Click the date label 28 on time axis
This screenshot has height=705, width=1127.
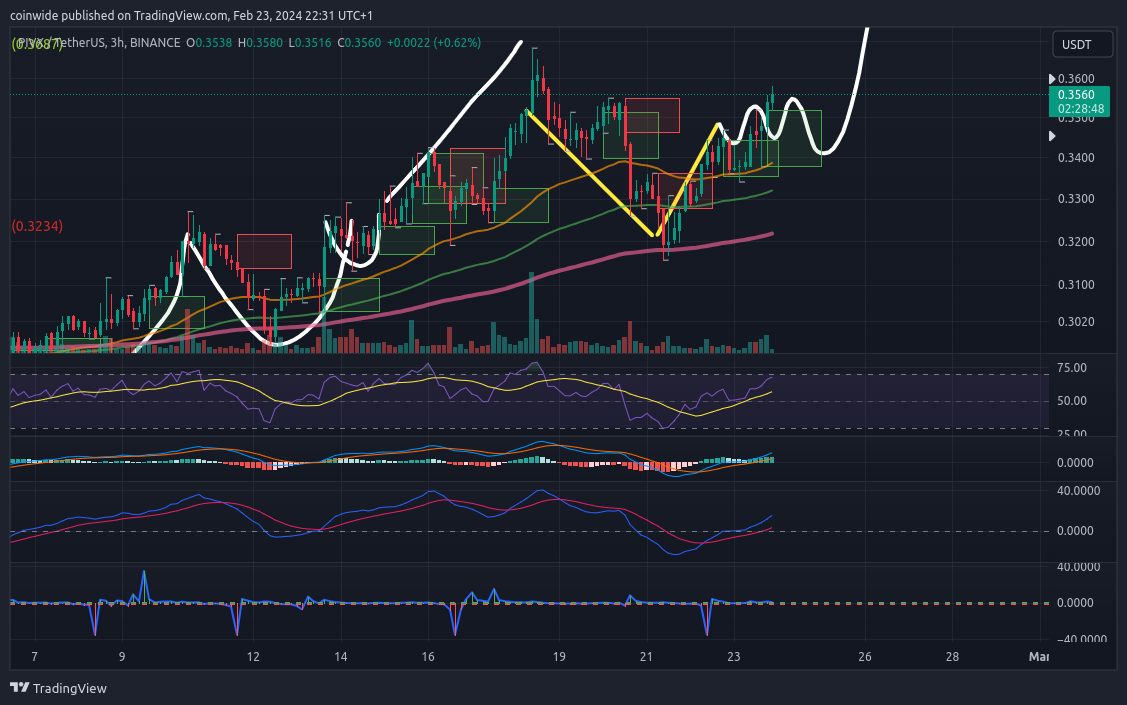952,656
